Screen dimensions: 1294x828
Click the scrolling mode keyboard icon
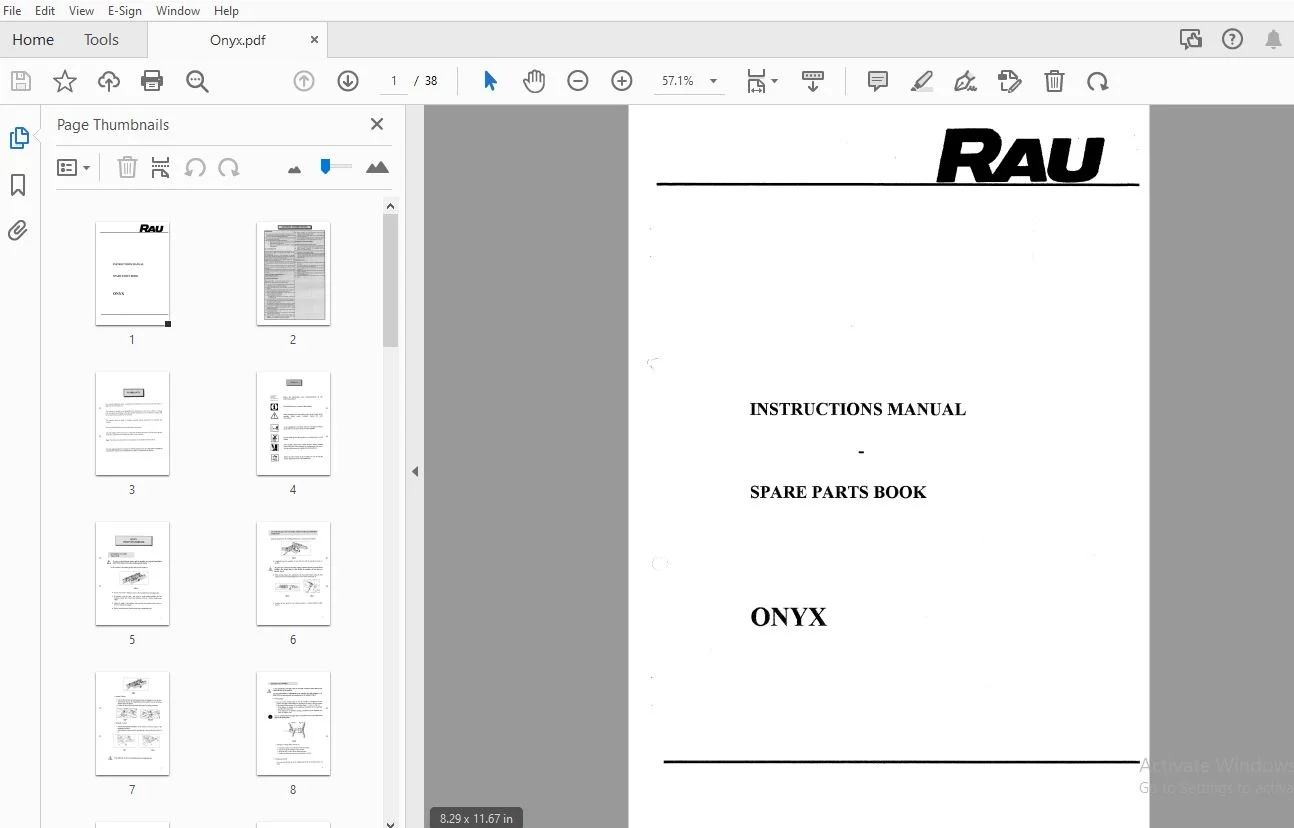813,81
